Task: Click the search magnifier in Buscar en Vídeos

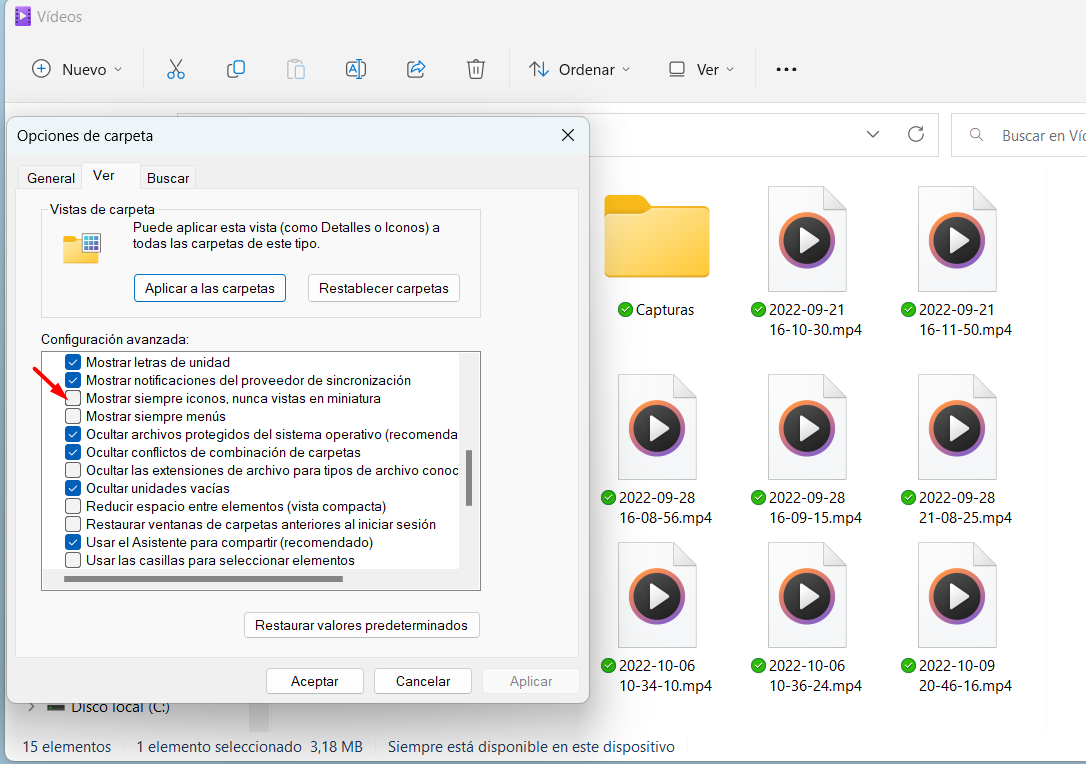Action: pyautogui.click(x=976, y=134)
